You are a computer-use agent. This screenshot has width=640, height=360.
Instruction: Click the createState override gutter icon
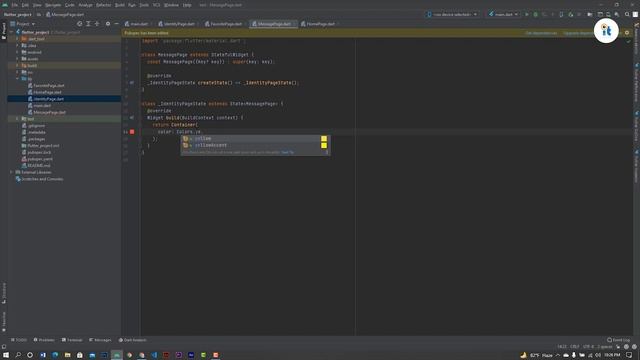pyautogui.click(x=131, y=82)
